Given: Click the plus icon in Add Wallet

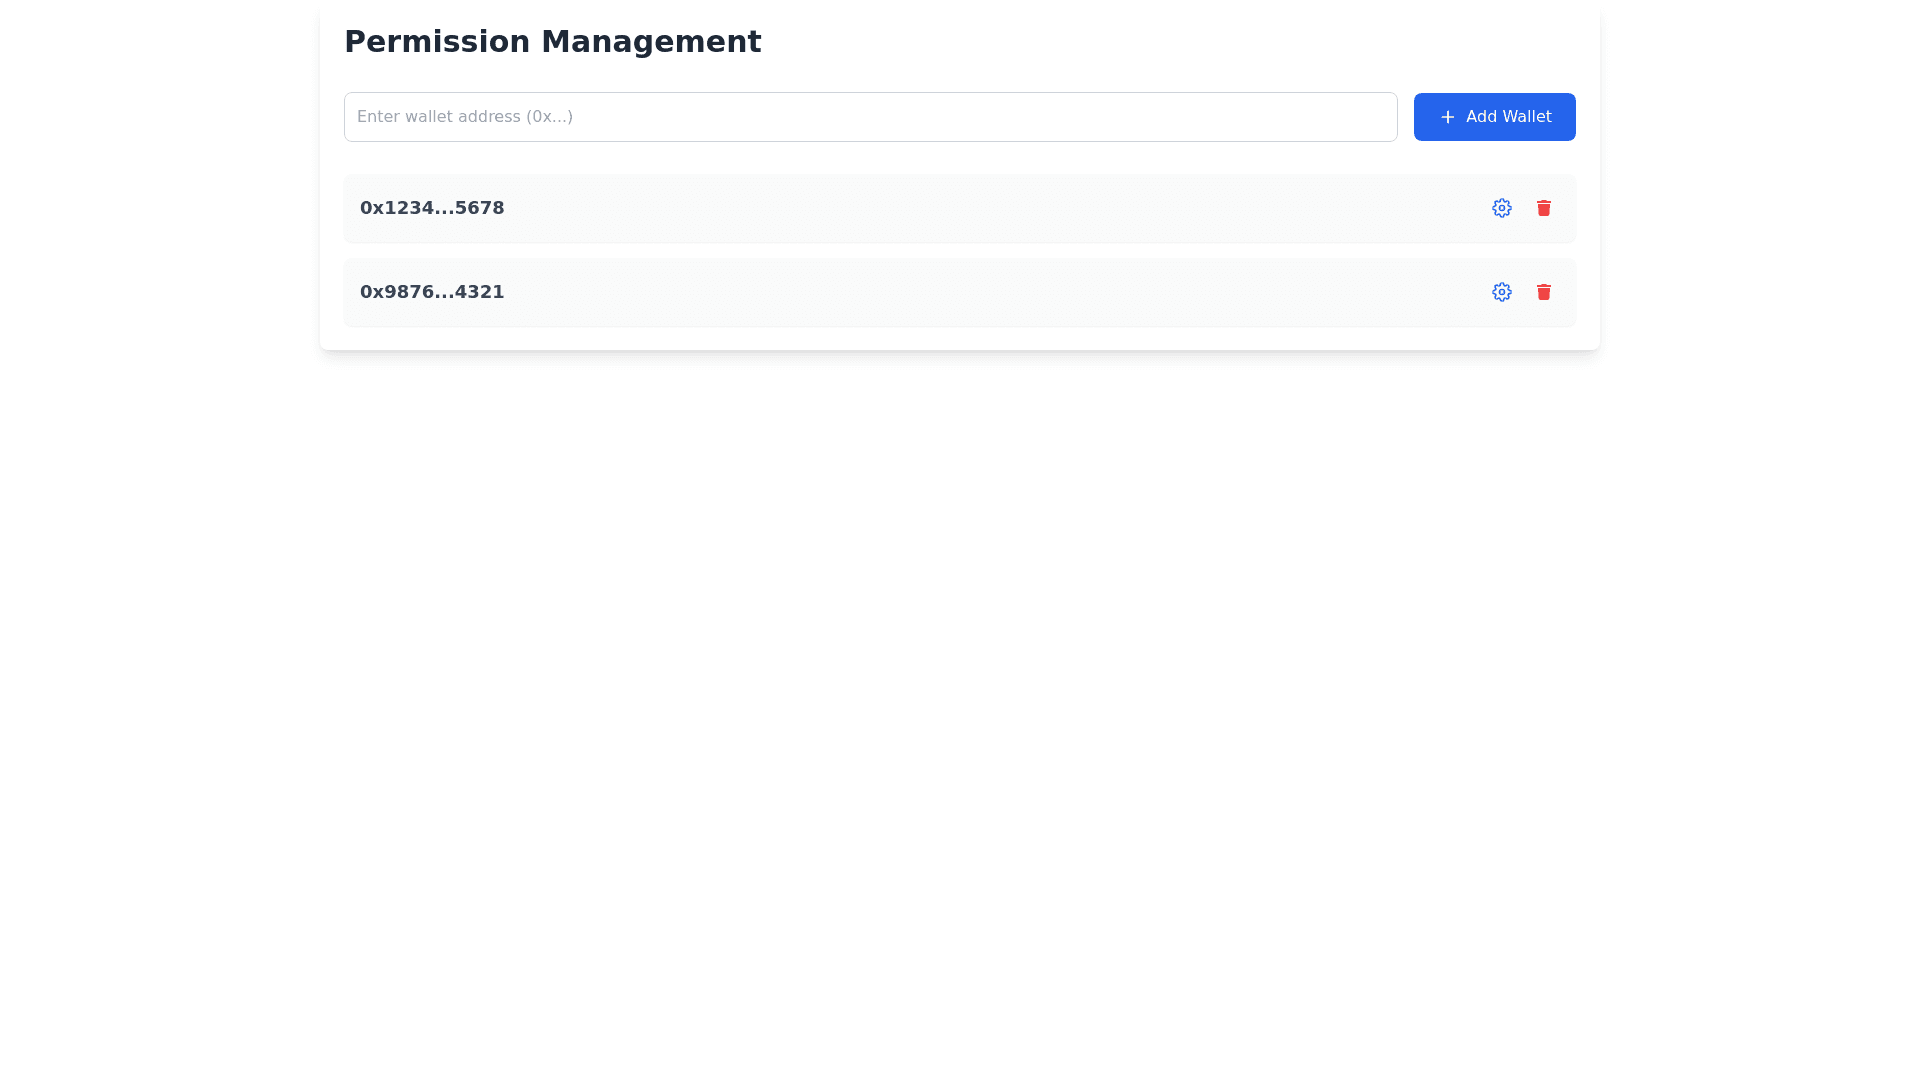Looking at the screenshot, I should (1447, 117).
